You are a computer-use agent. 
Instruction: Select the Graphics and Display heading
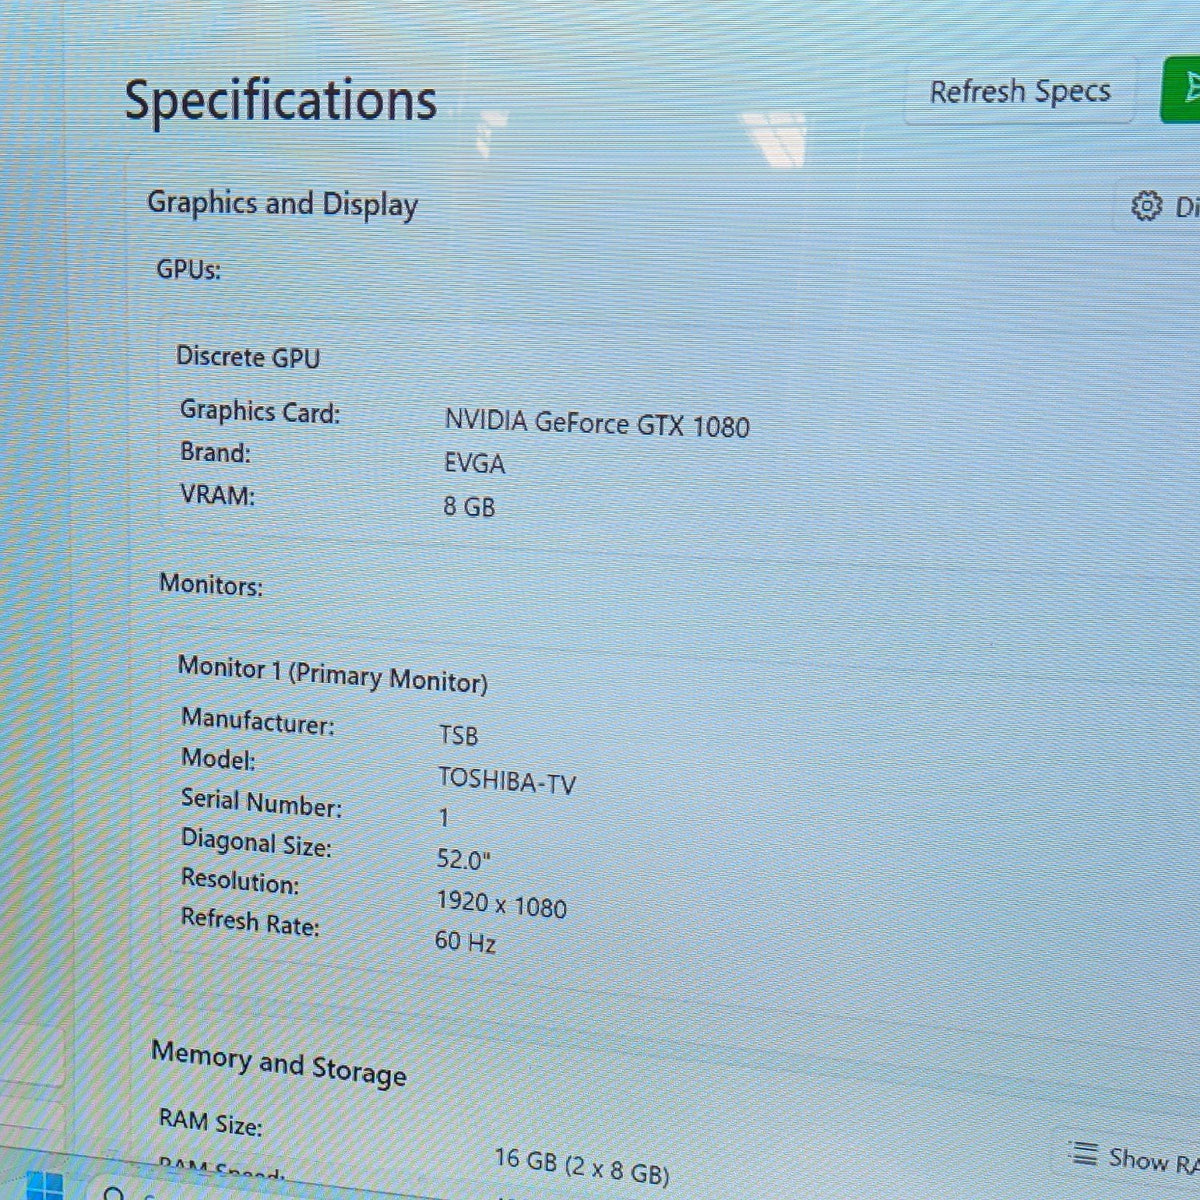pyautogui.click(x=283, y=204)
